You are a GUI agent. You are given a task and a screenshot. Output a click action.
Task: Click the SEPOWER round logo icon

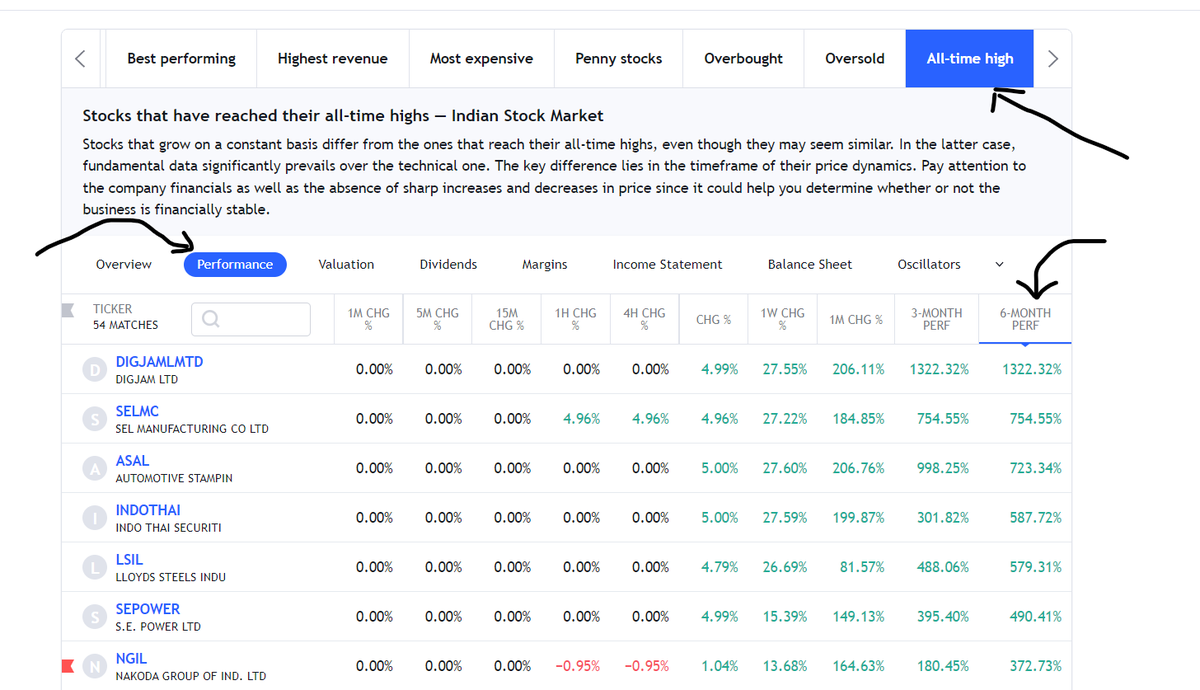click(x=94, y=618)
